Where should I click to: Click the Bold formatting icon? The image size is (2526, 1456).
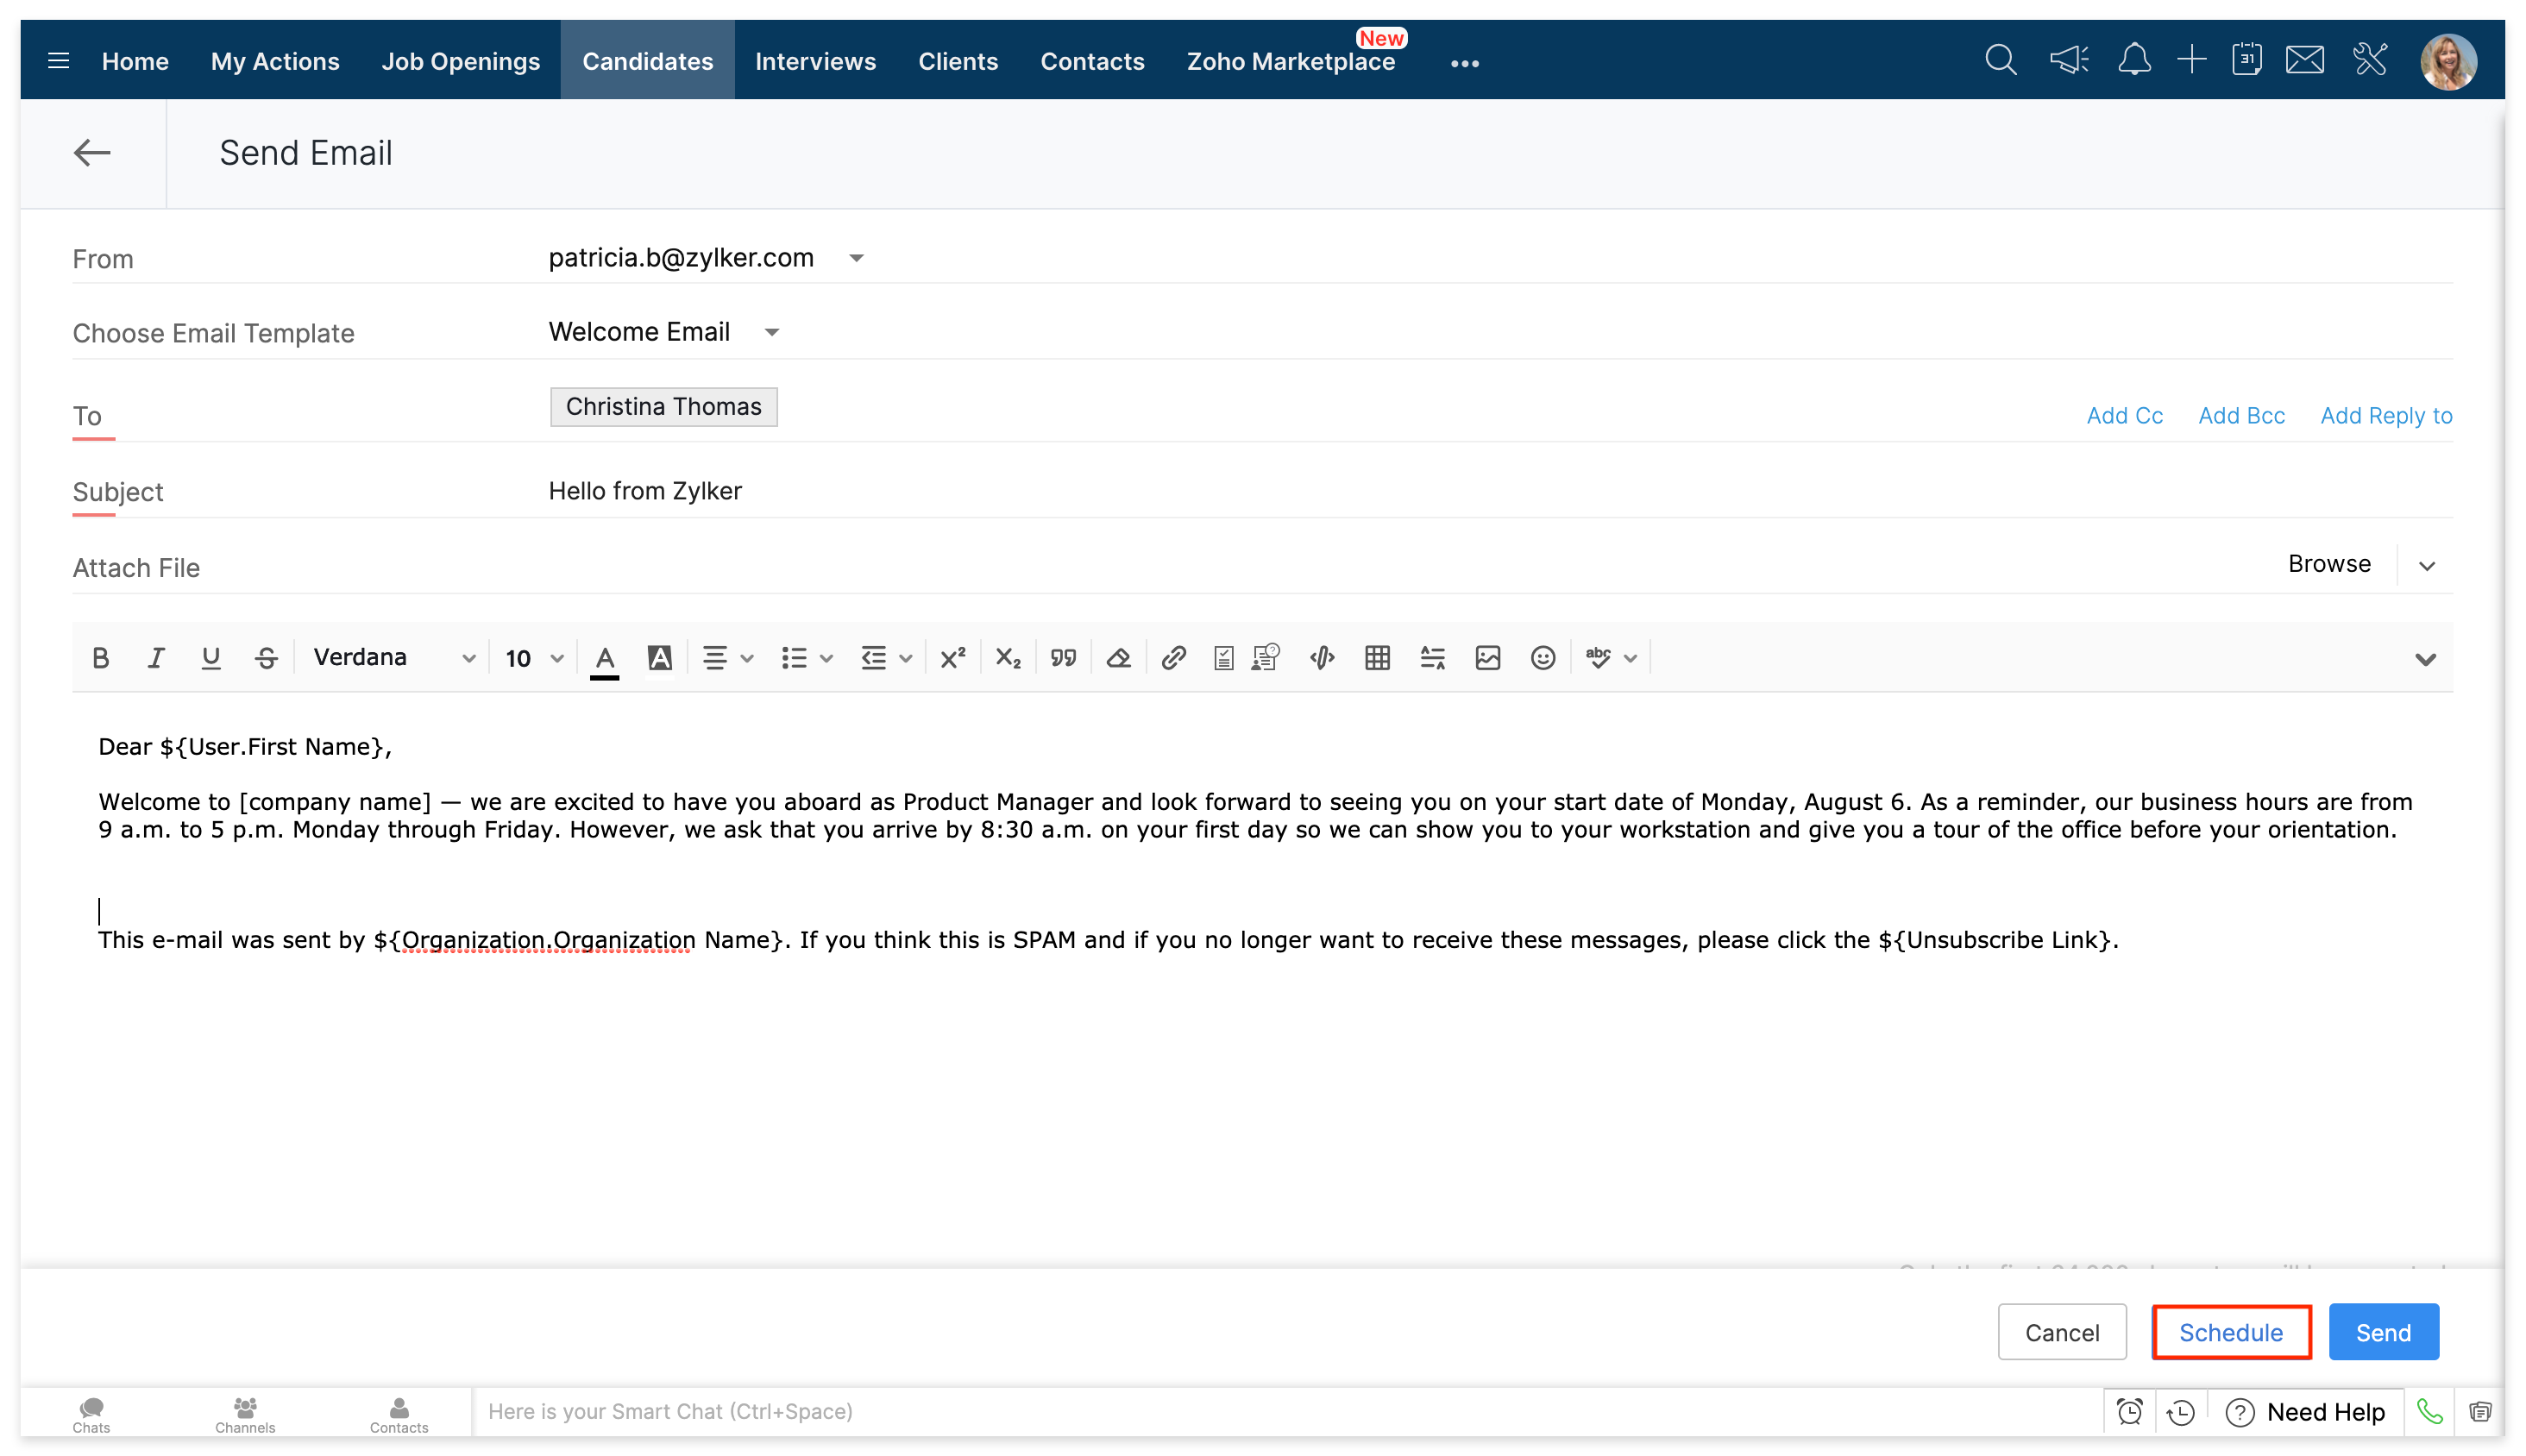(100, 658)
